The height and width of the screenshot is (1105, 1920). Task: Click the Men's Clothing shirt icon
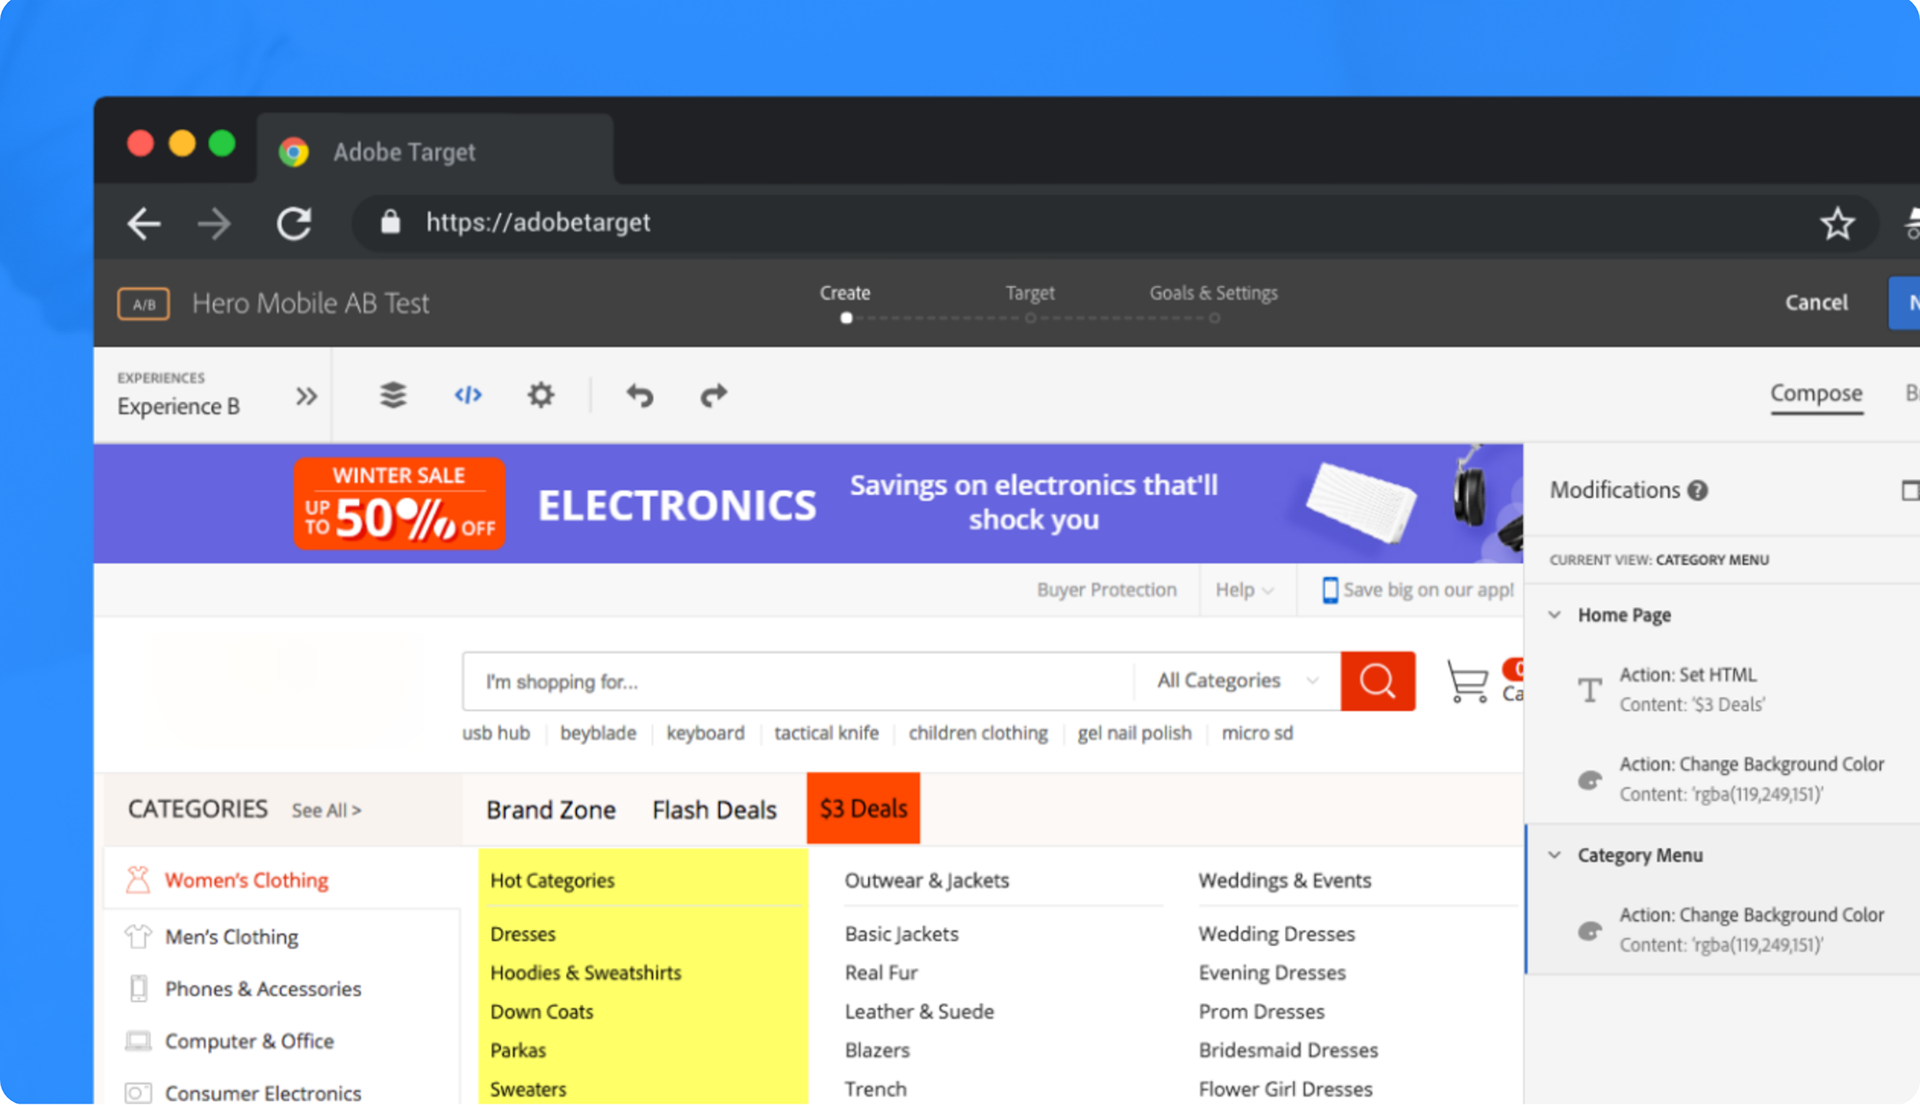[138, 937]
